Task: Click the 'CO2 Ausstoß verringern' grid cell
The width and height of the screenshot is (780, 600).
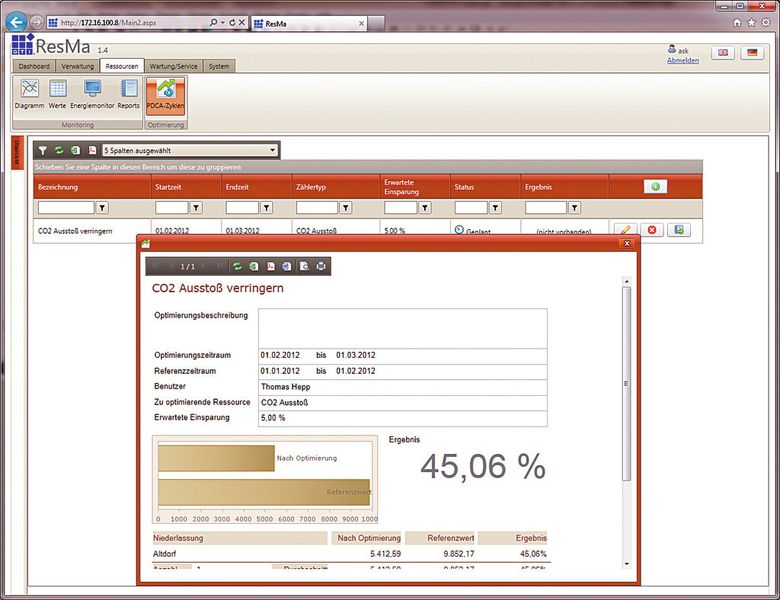Action: (x=92, y=231)
